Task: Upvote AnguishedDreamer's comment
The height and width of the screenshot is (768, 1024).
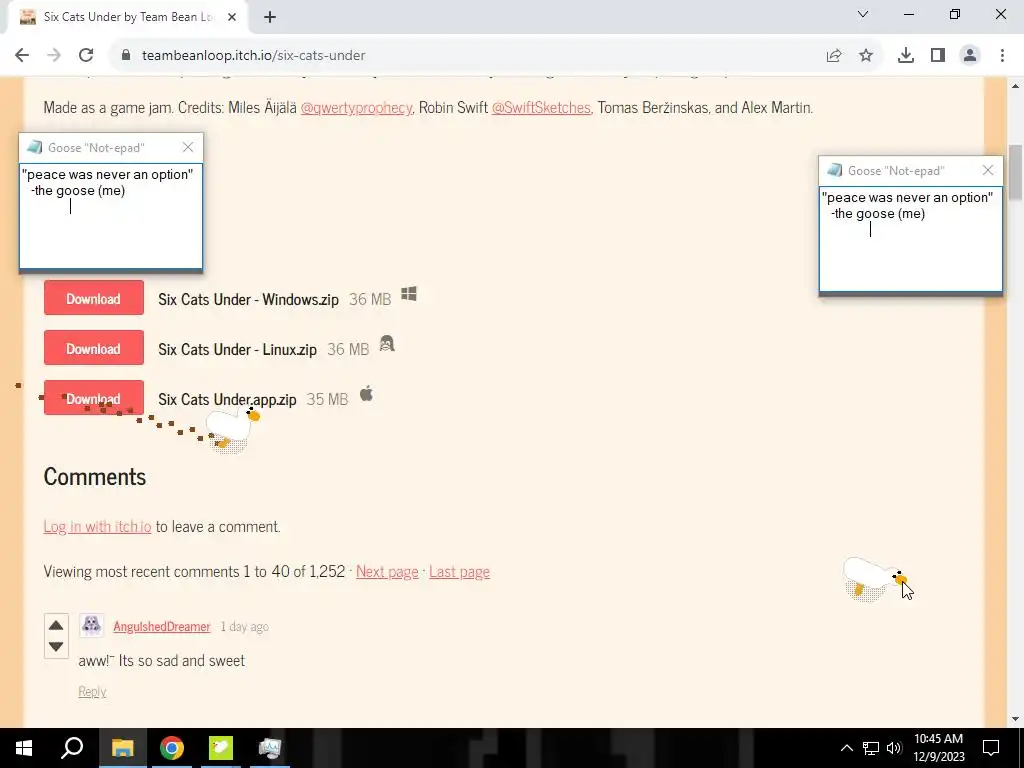Action: click(56, 626)
